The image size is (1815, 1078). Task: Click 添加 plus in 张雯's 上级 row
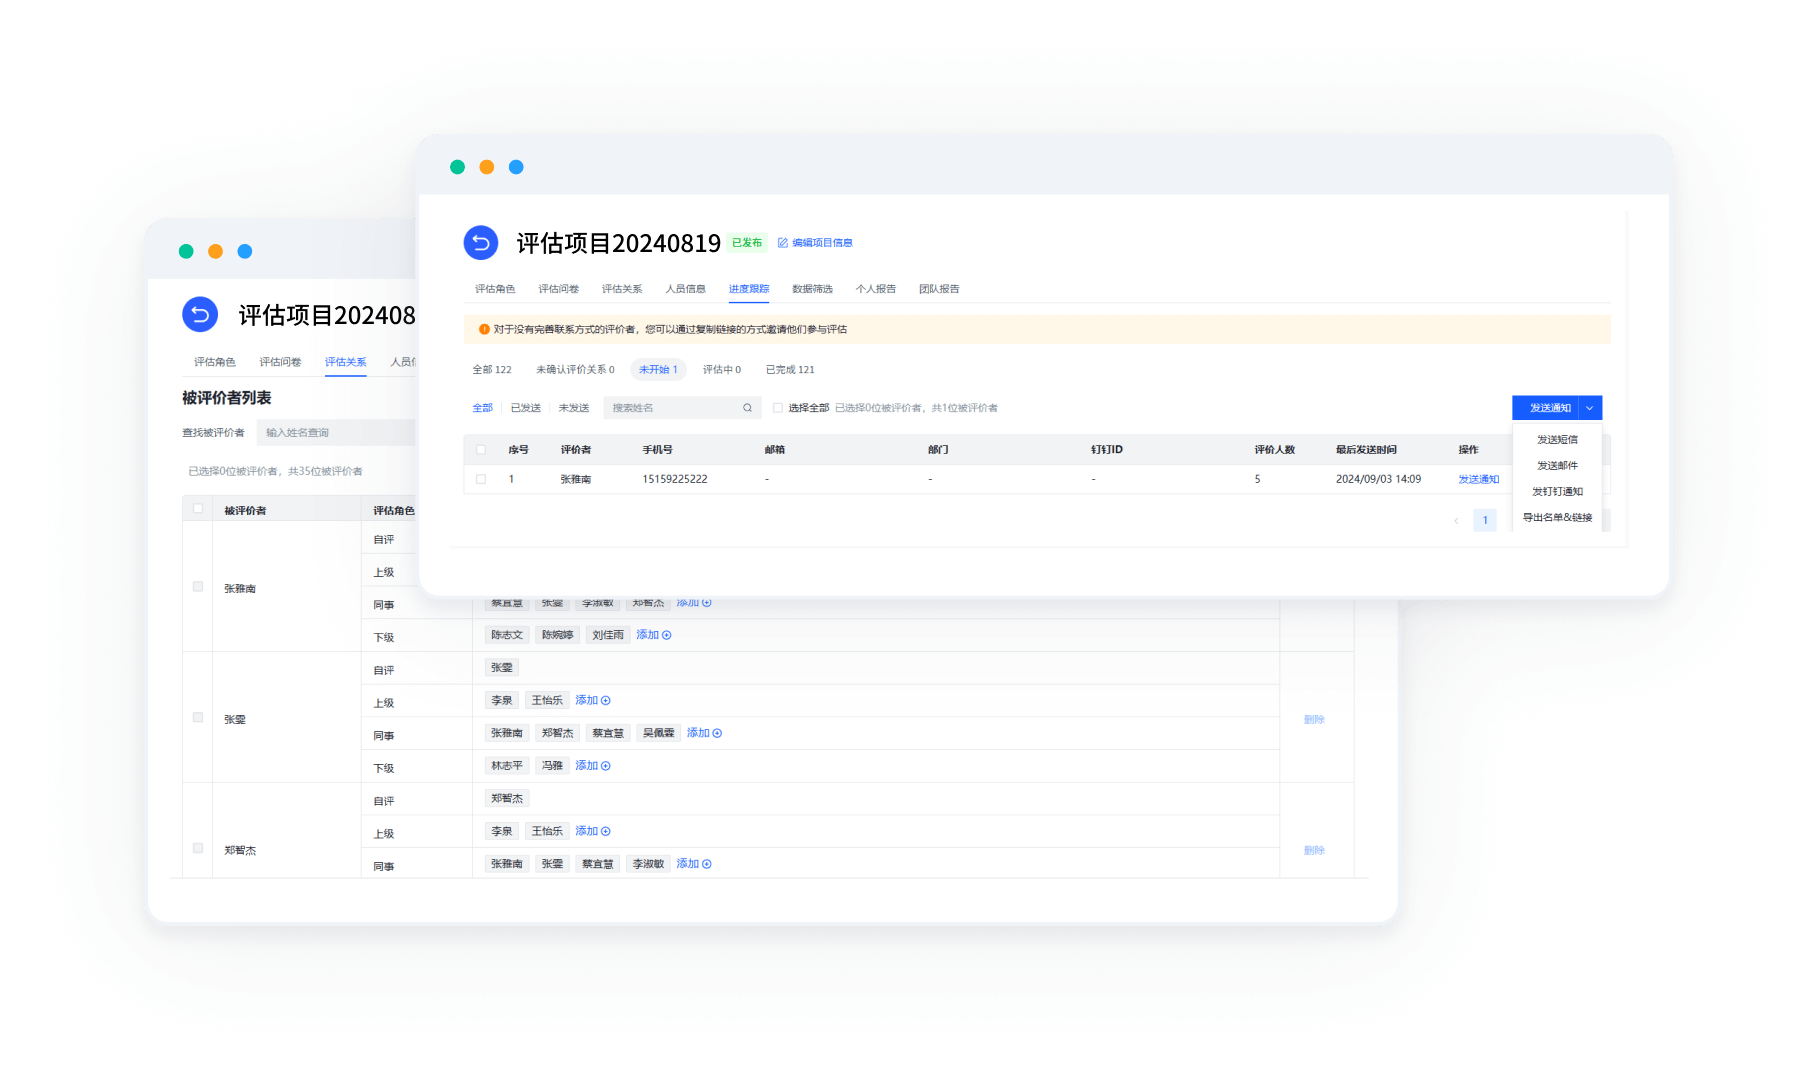pos(593,700)
